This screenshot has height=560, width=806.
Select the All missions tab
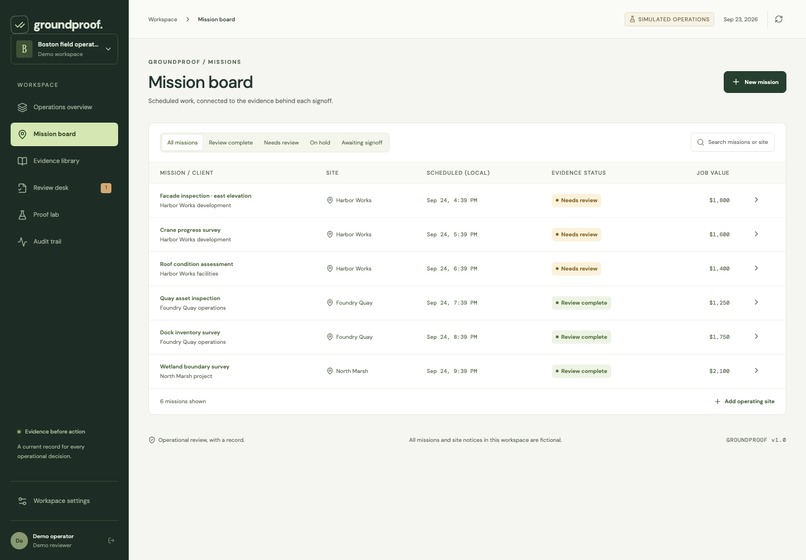point(182,142)
